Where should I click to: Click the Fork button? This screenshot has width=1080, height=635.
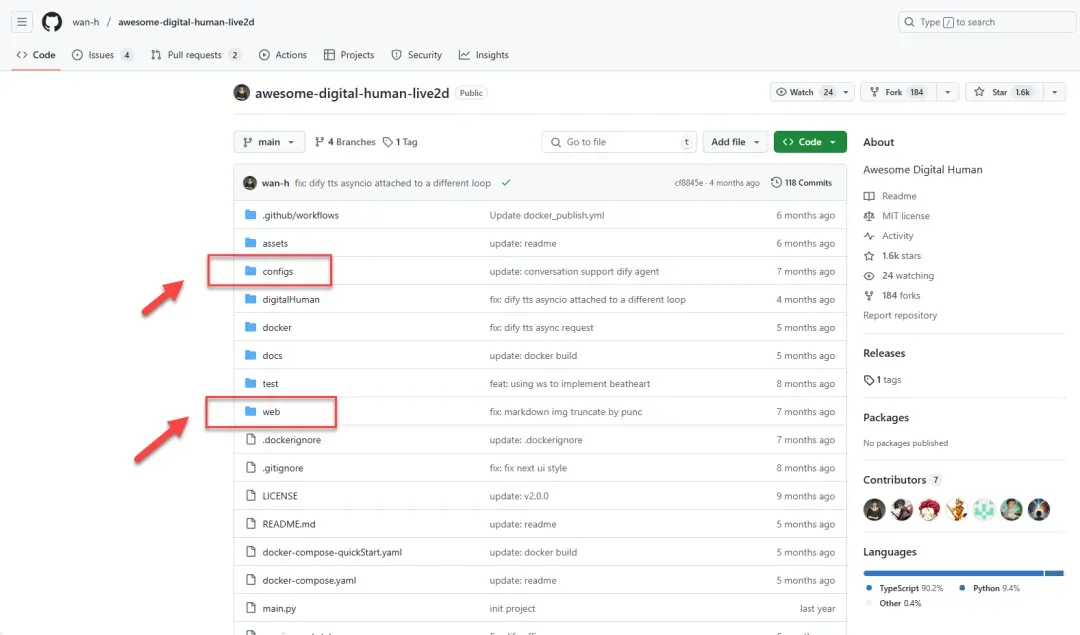pos(897,92)
